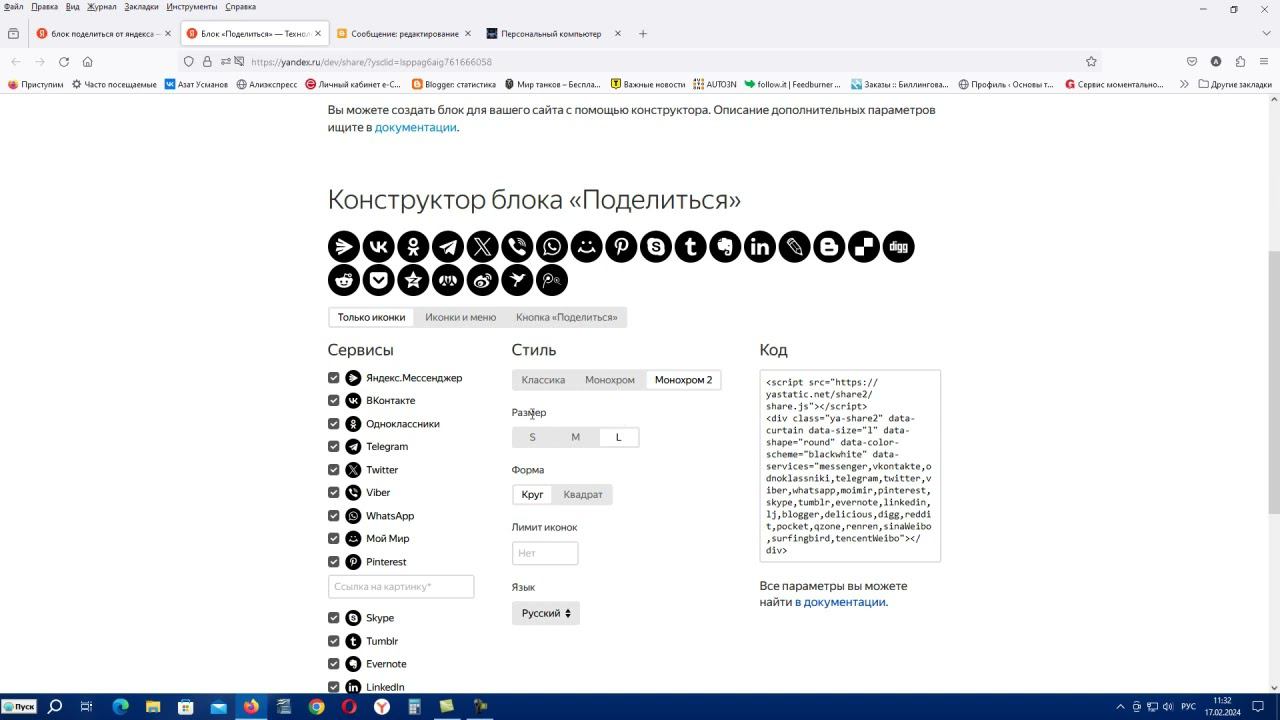1280x720 pixels.
Task: Bookmark this page with the star icon
Action: (x=1091, y=61)
